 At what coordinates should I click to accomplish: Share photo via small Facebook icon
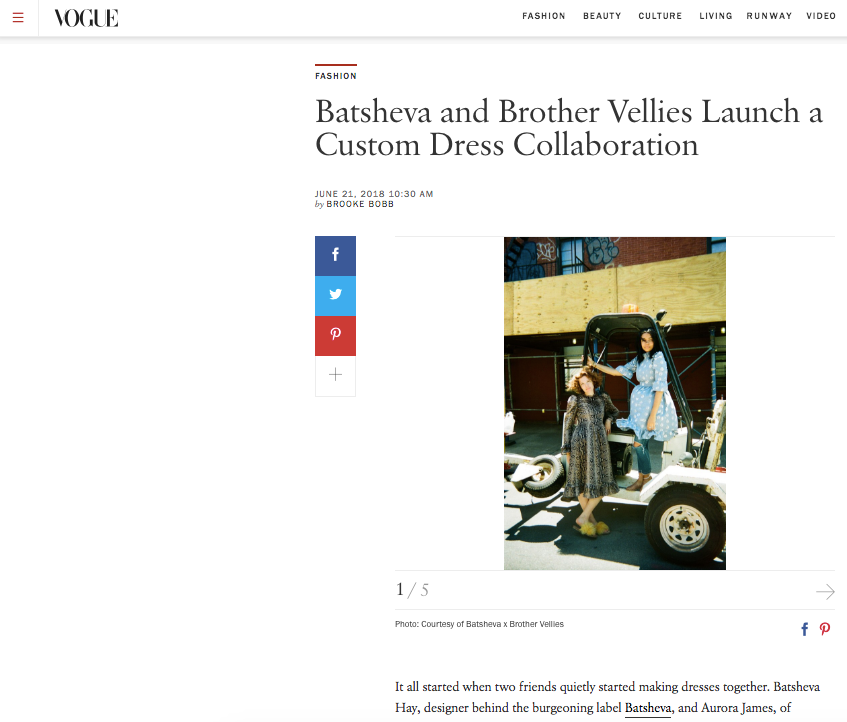(x=804, y=629)
